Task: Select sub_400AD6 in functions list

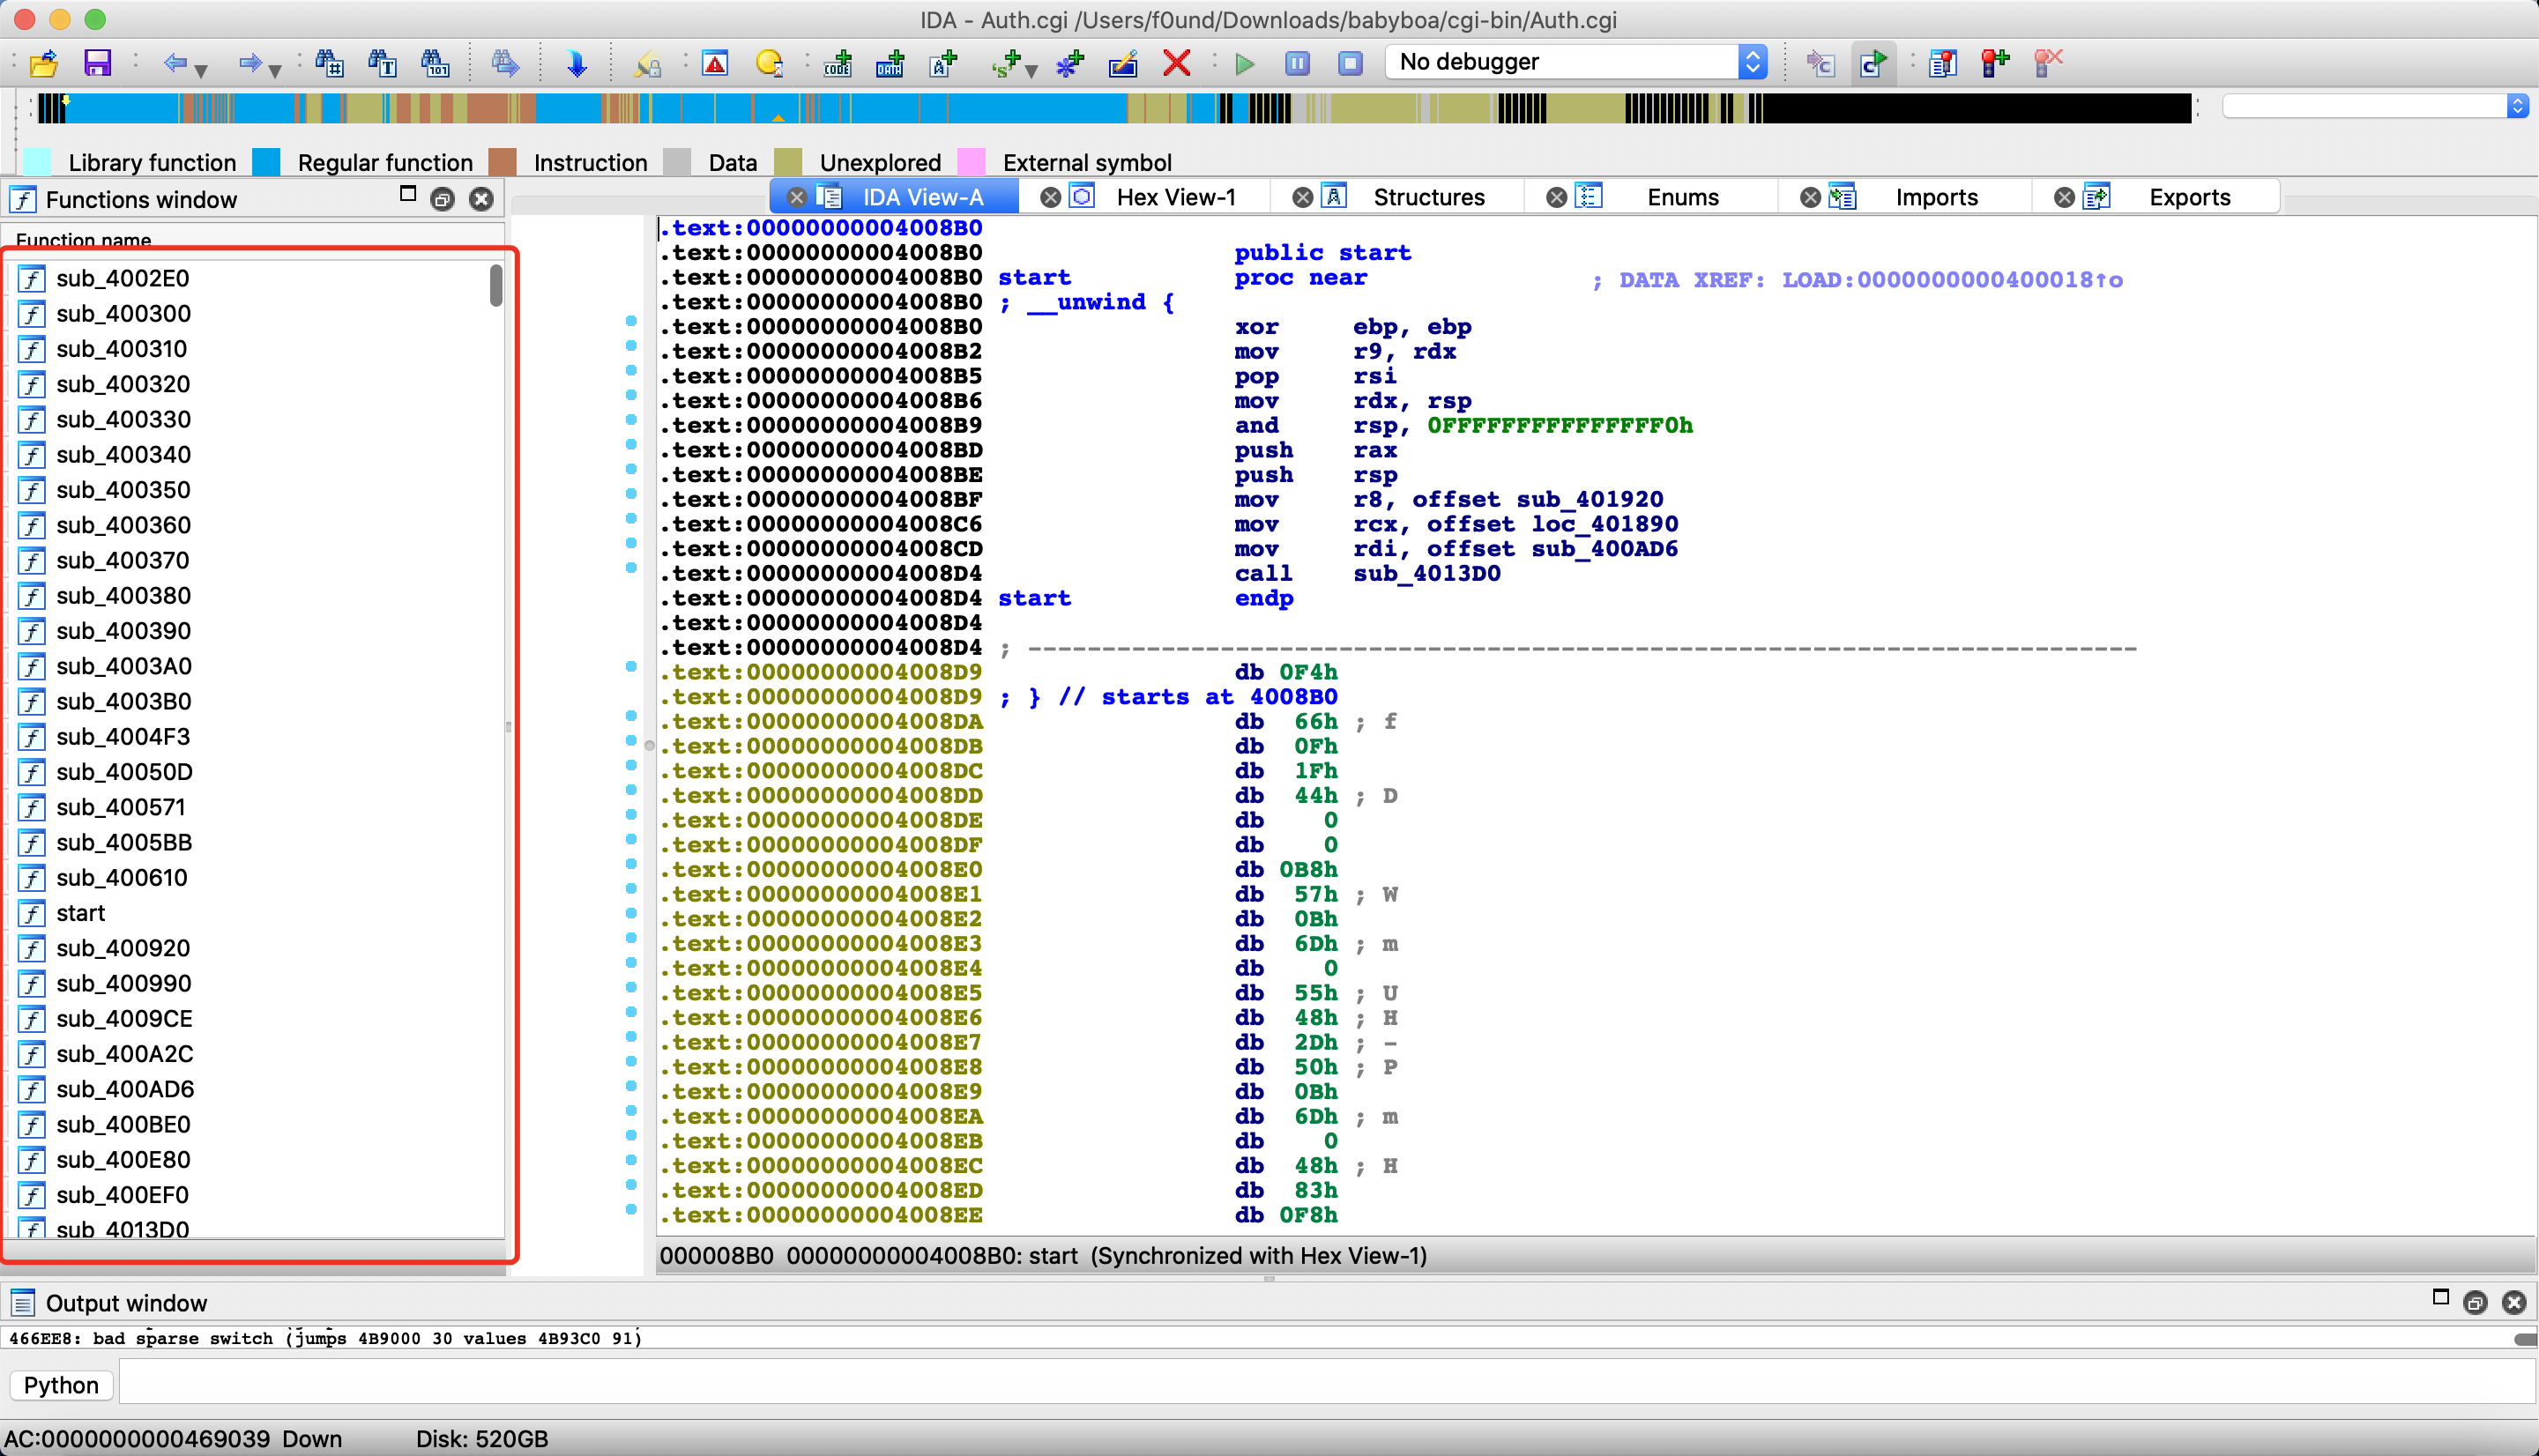Action: coord(125,1089)
